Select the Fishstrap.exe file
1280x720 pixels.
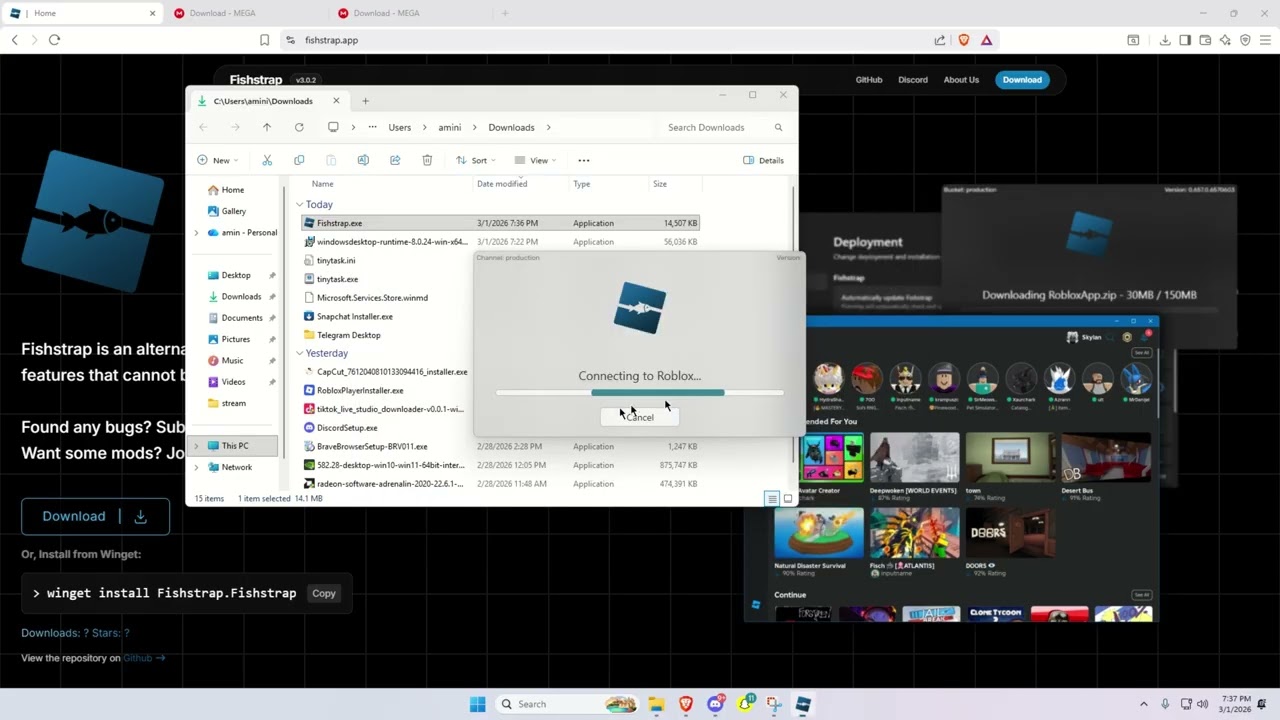pos(500,223)
